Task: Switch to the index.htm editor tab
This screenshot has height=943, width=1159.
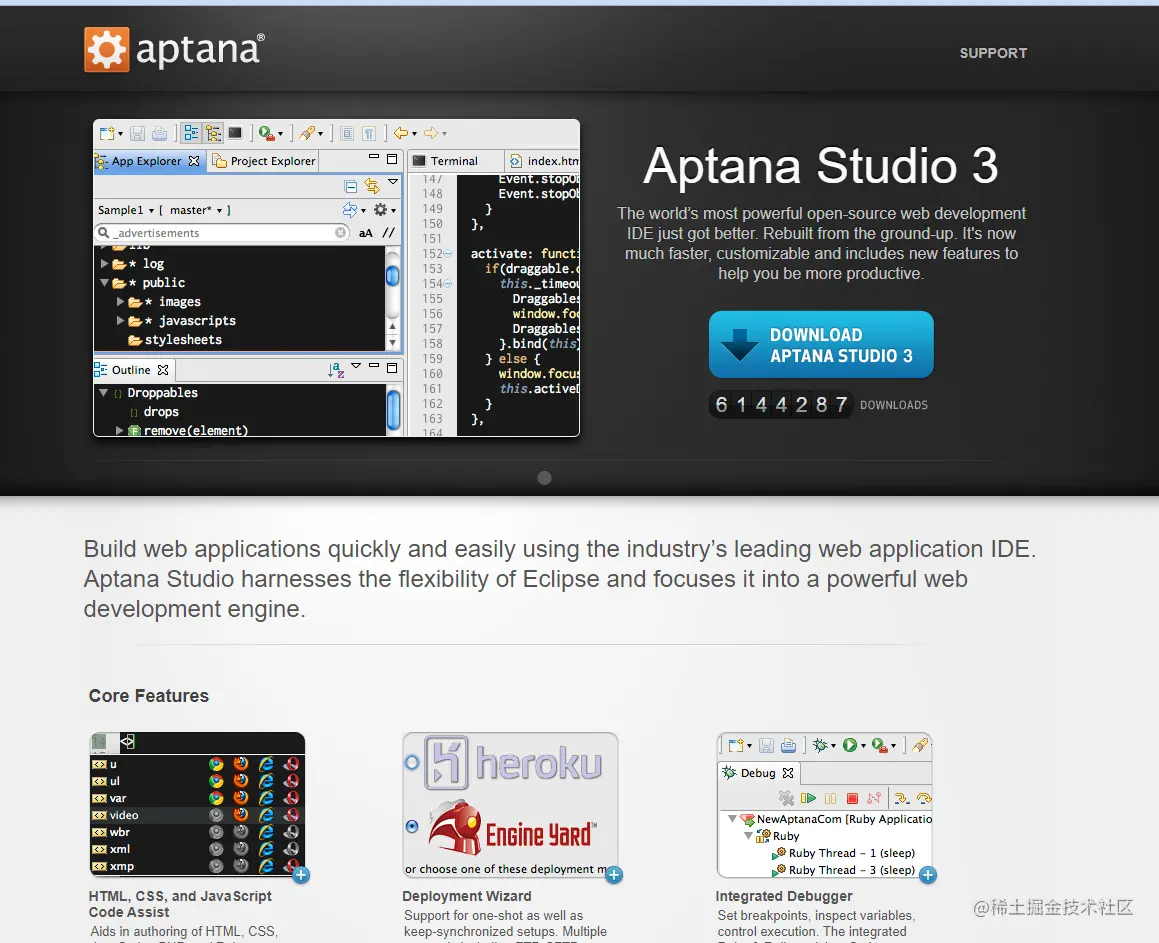Action: [545, 161]
